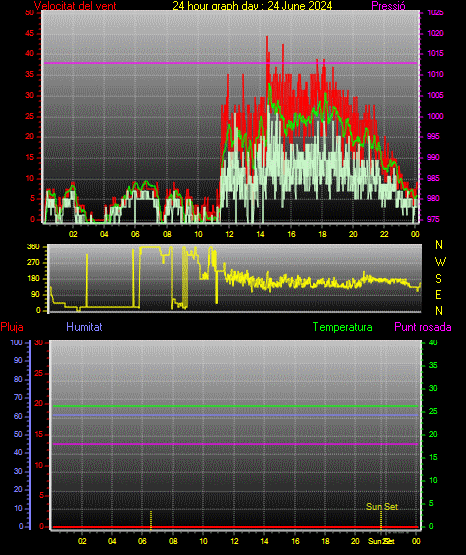Click the magenta pressure line in wind graph
Viewport: 466px width, 555px height.
[x=230, y=63]
